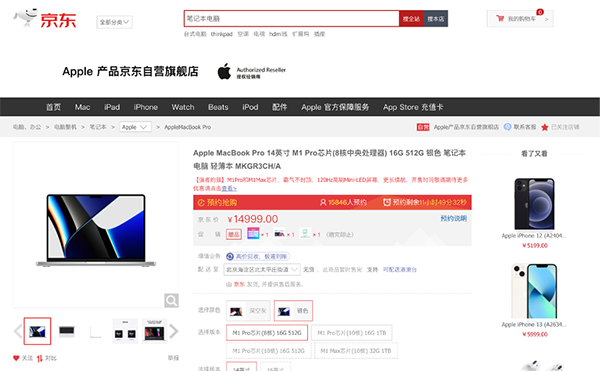Open the iPod nav tab
The height and width of the screenshot is (371, 600).
coord(250,107)
